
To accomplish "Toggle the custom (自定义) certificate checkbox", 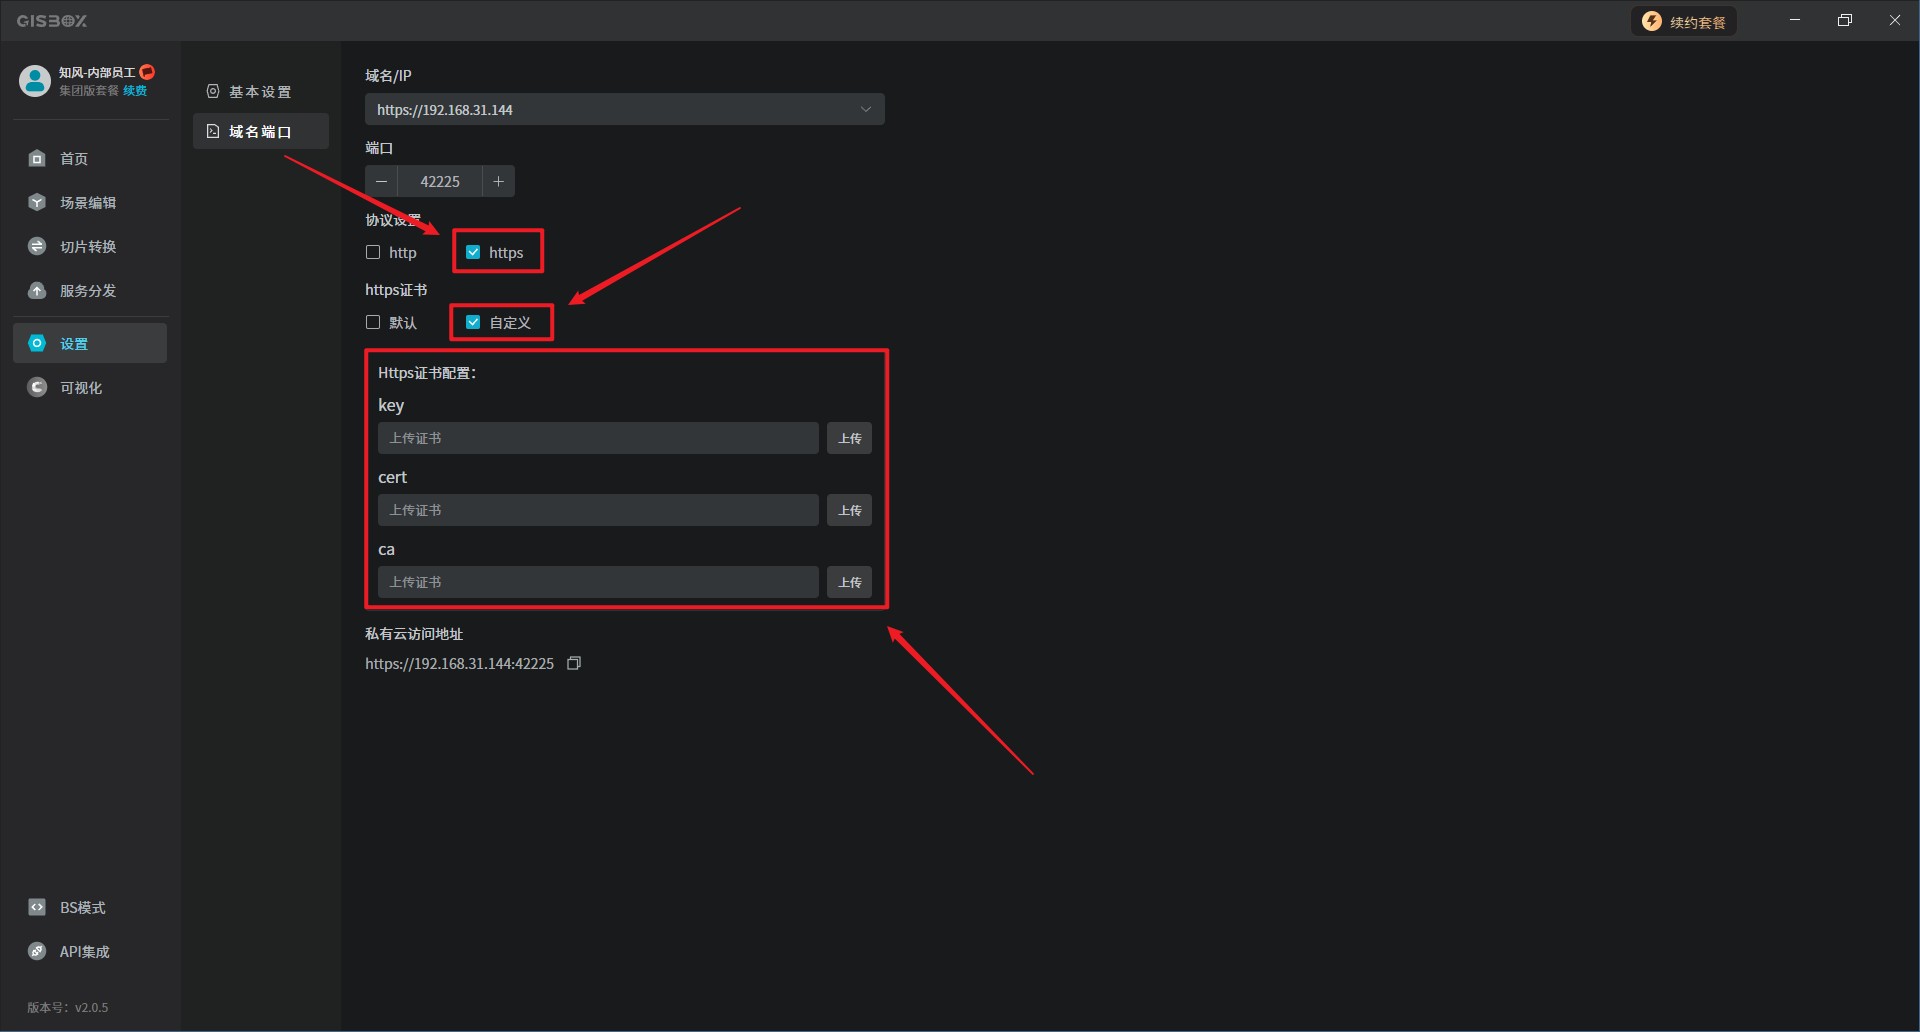I will pos(473,322).
